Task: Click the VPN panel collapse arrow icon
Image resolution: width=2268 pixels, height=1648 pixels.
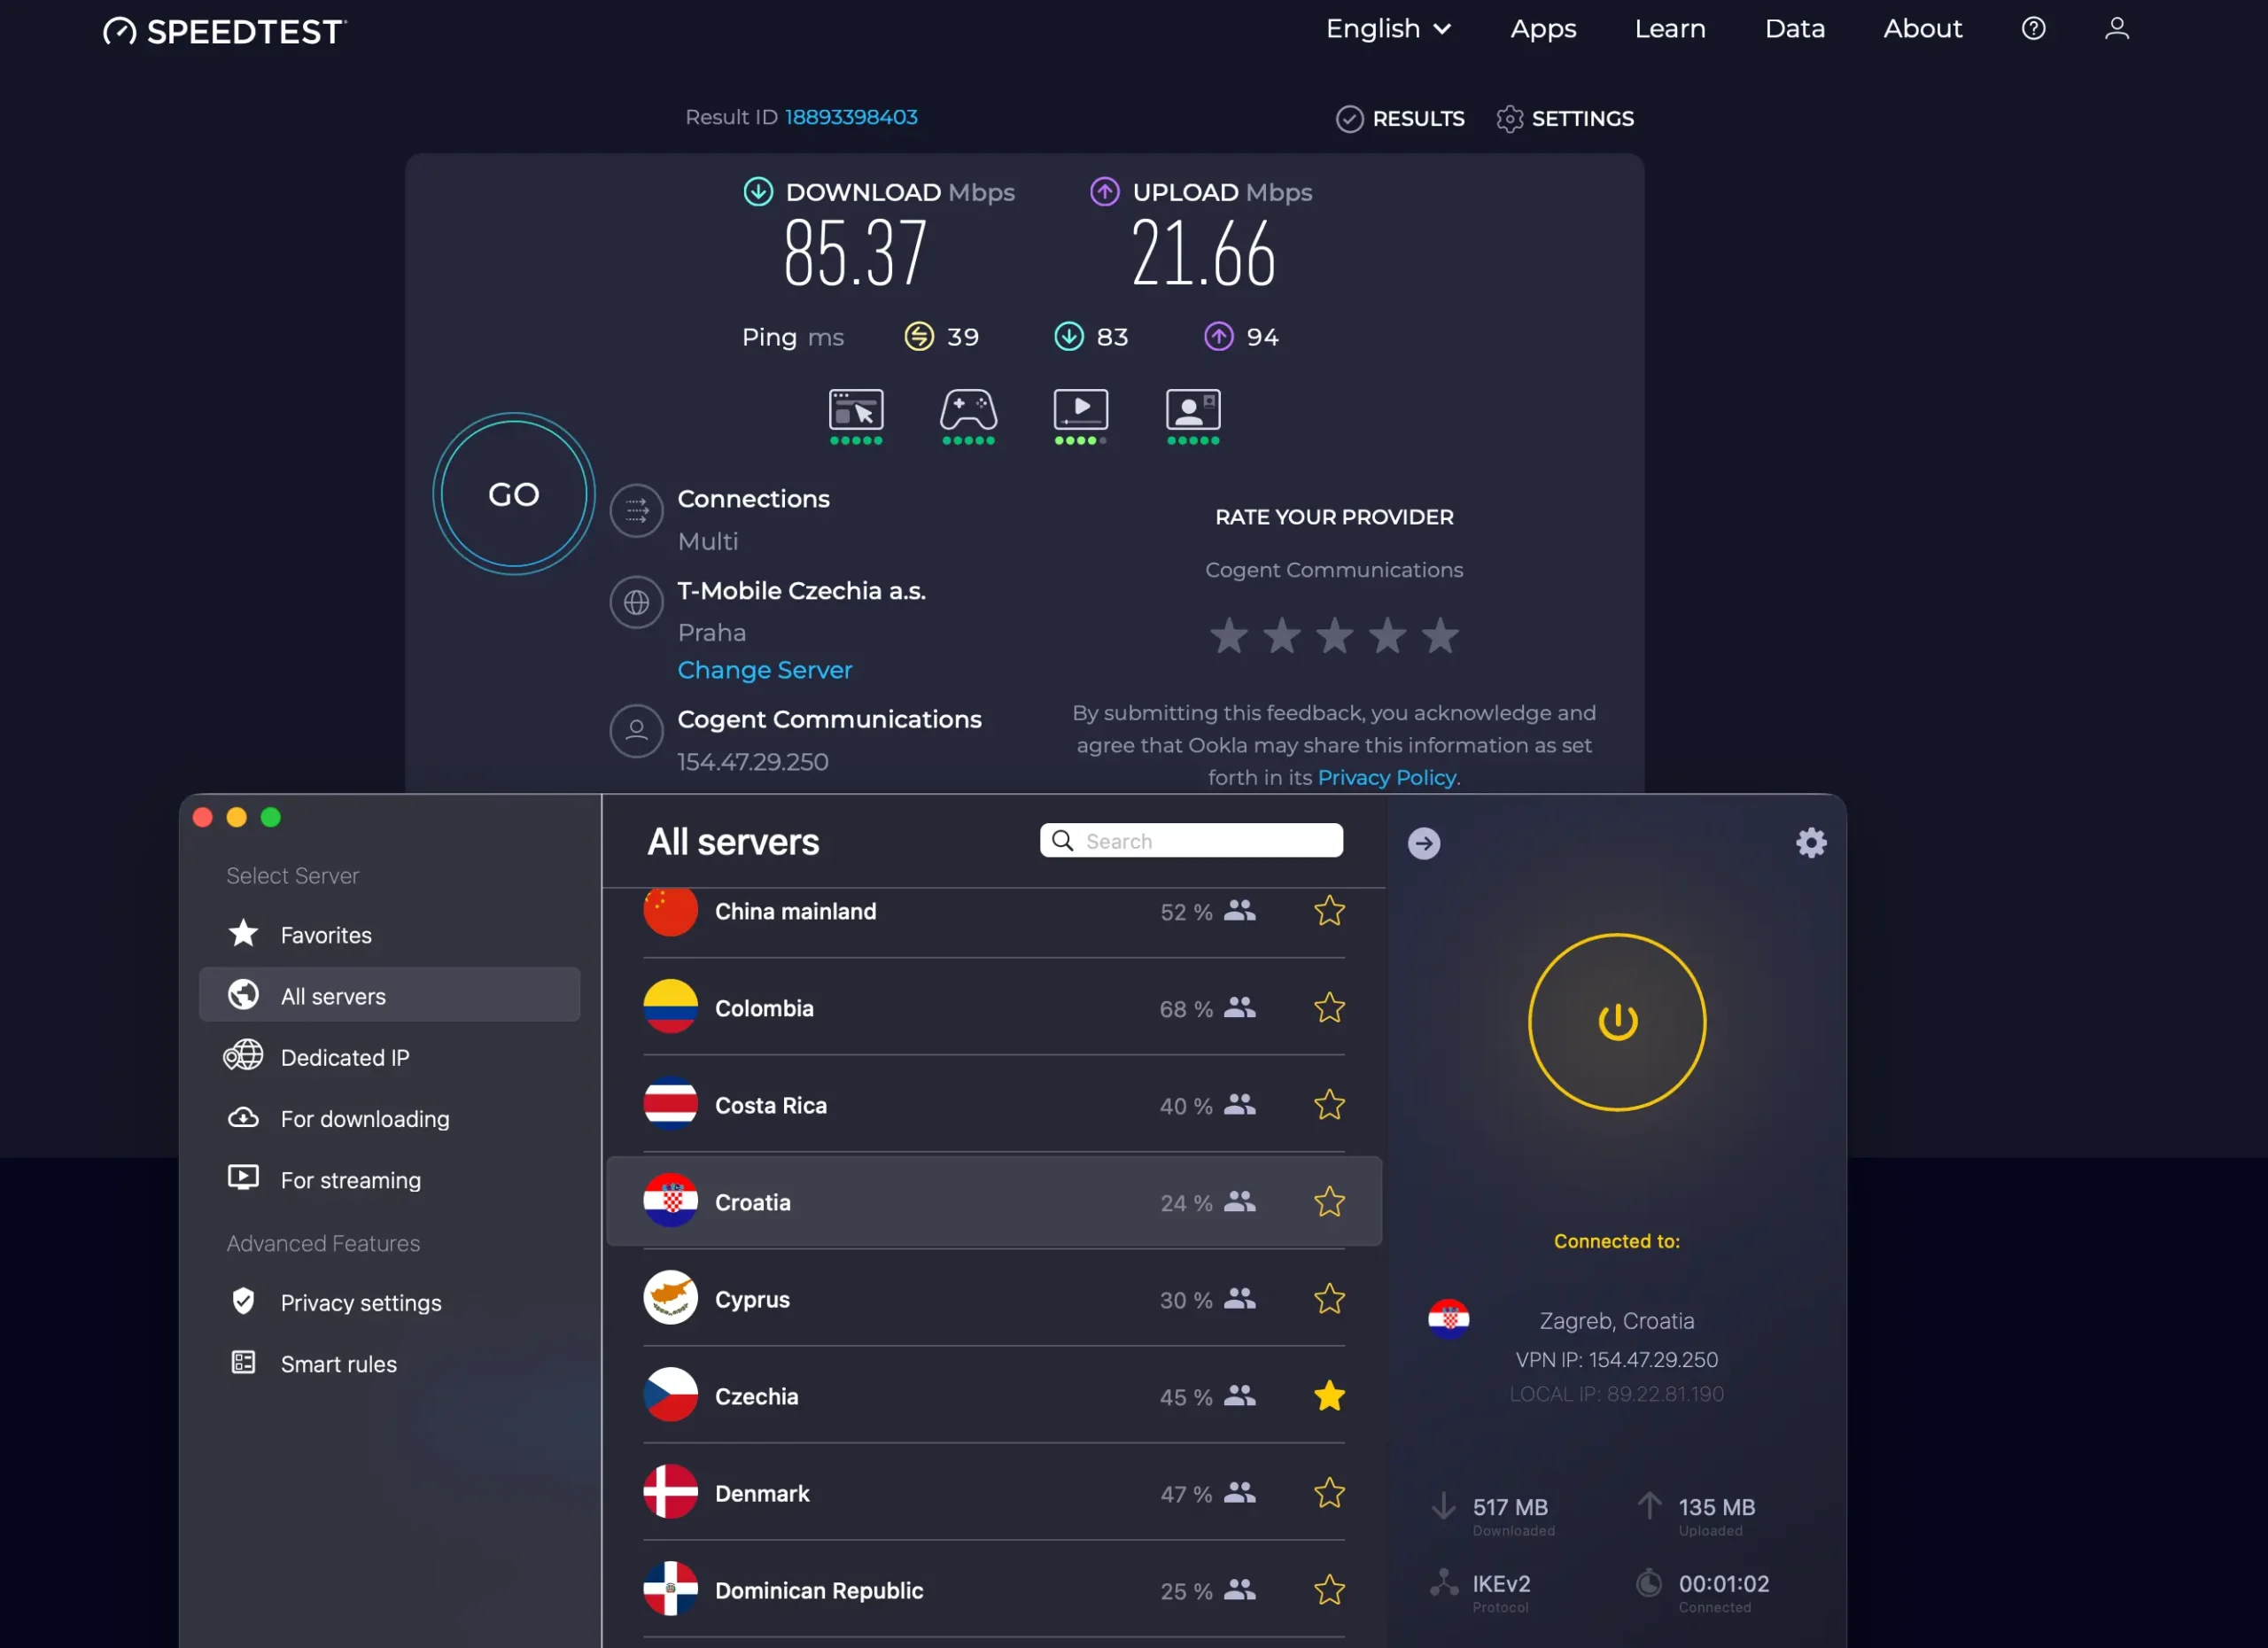Action: (x=1423, y=843)
